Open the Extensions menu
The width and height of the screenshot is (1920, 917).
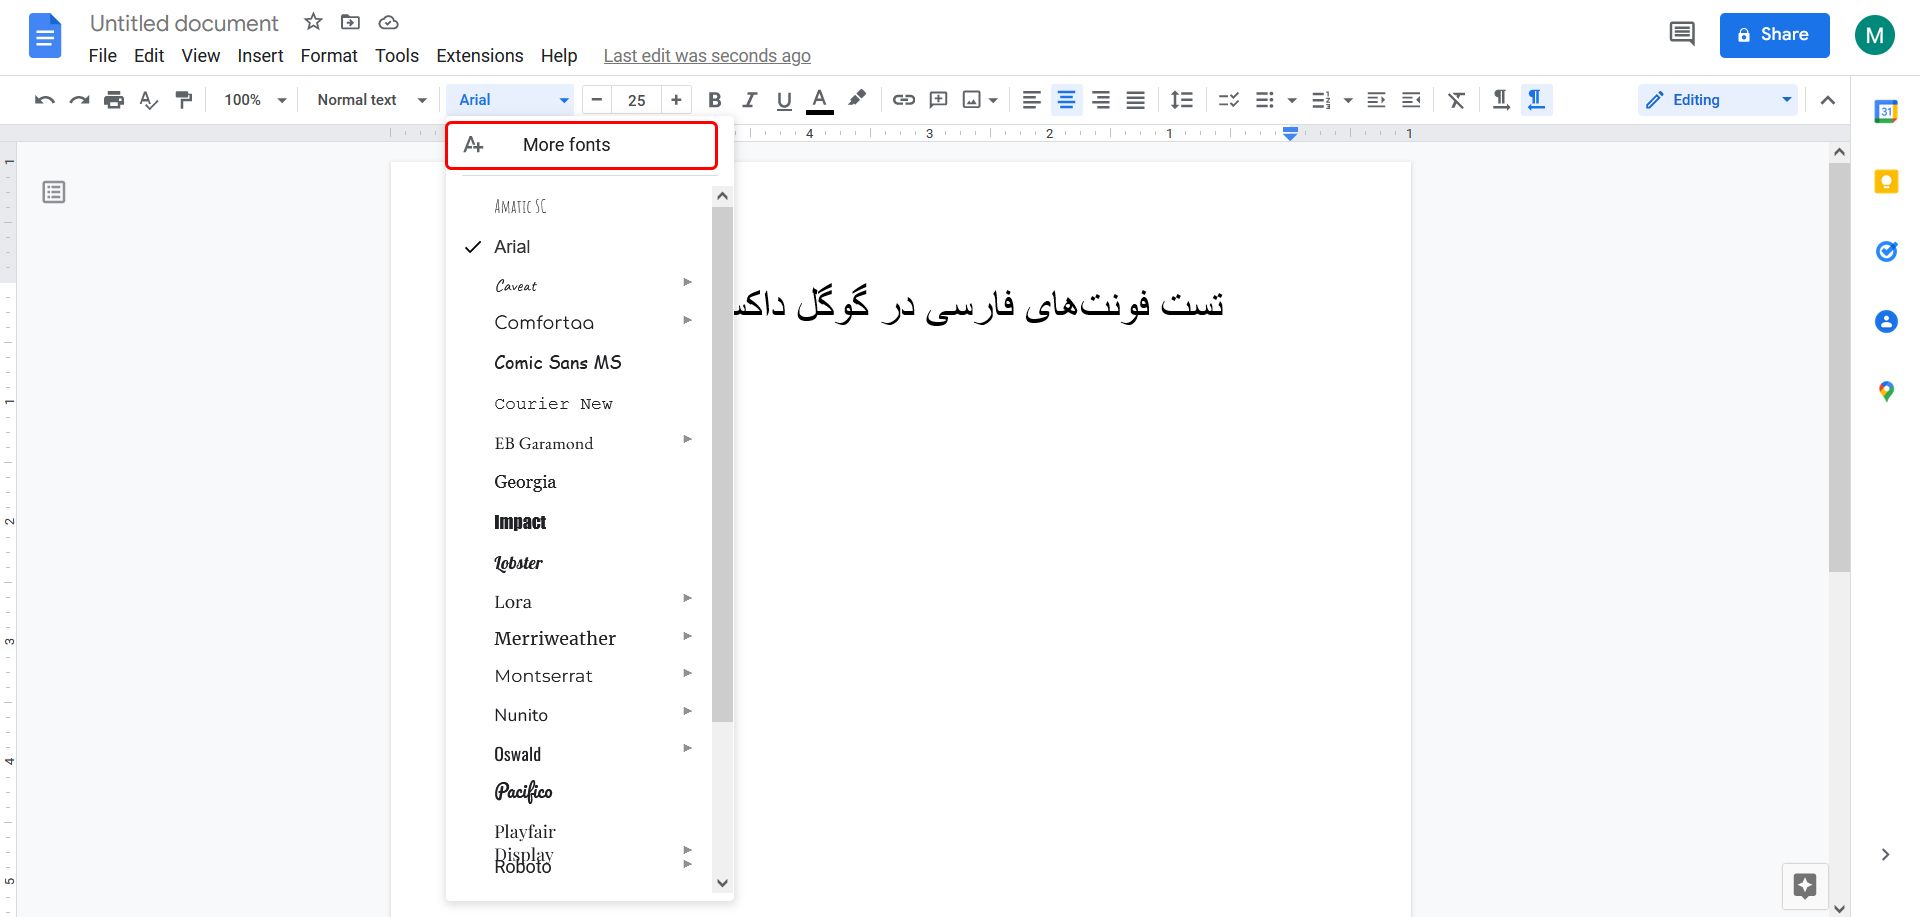coord(479,55)
